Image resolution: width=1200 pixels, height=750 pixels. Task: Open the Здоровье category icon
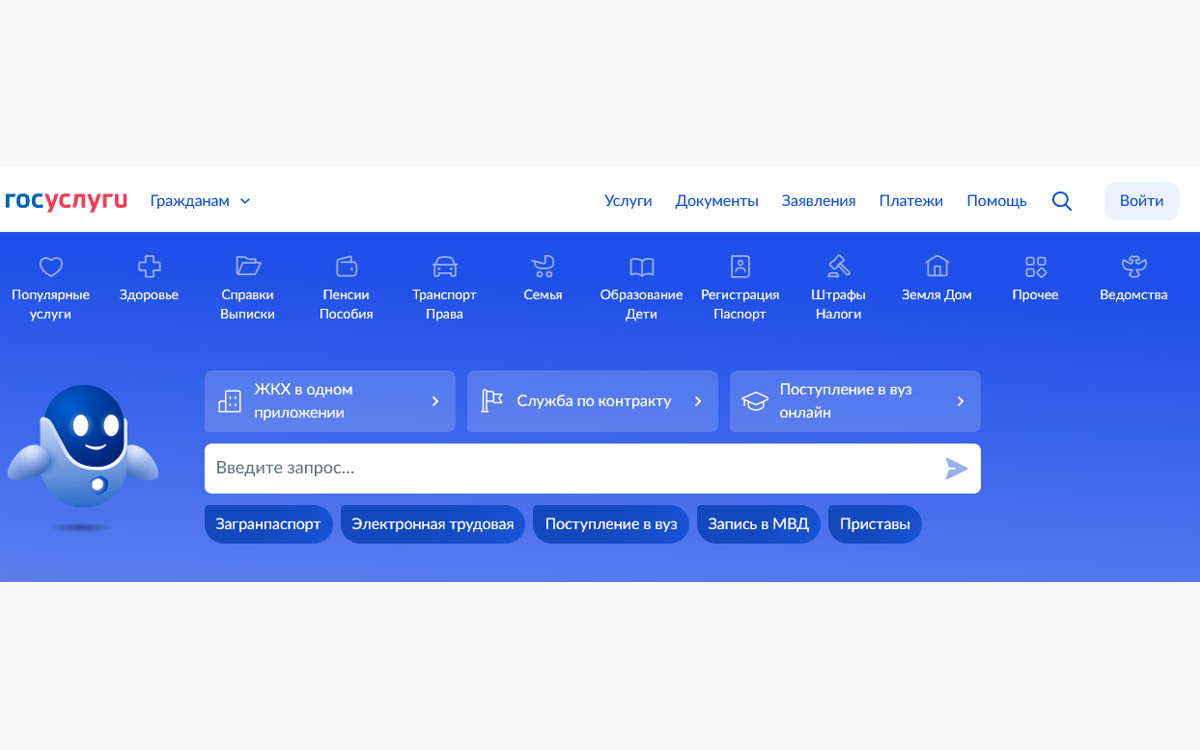tap(148, 266)
